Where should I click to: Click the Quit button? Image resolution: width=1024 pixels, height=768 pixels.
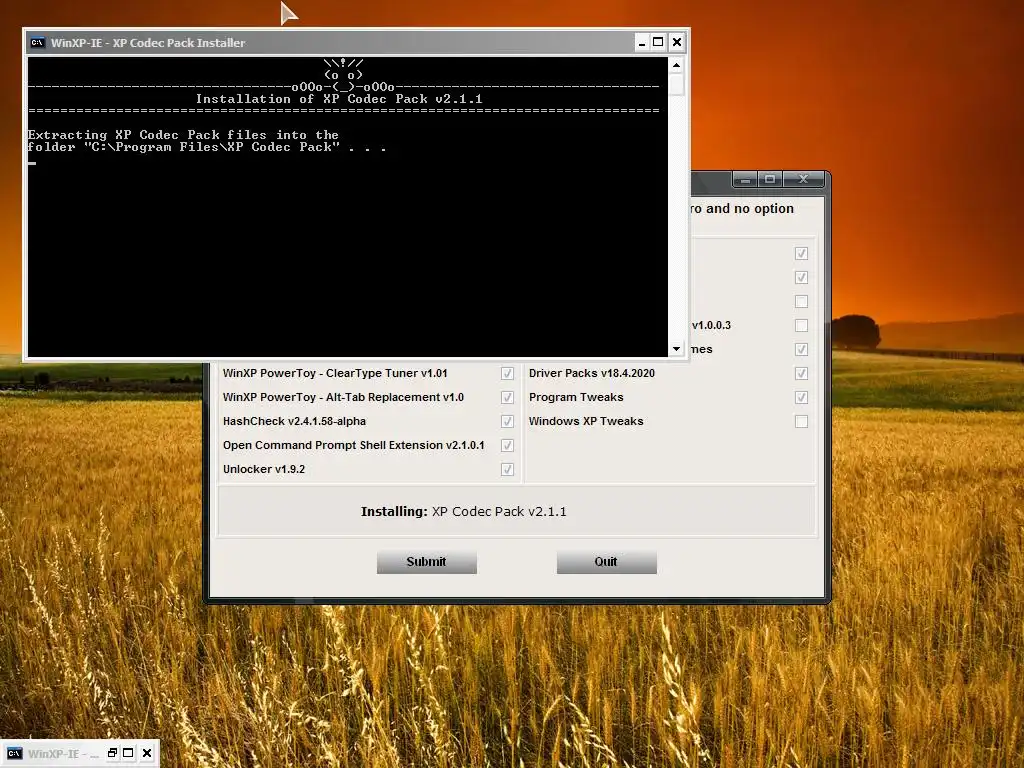point(606,562)
